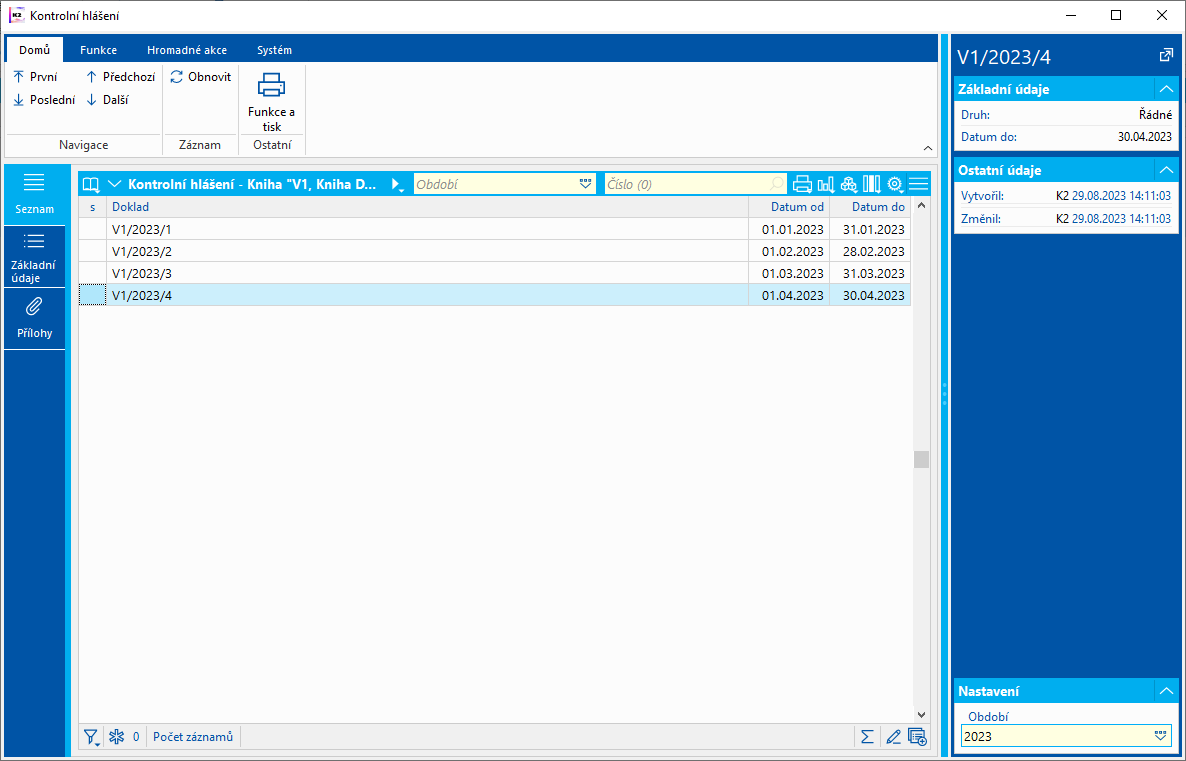The image size is (1186, 761).
Task: Open the chart icon in the list toolbar
Action: pyautogui.click(x=826, y=184)
